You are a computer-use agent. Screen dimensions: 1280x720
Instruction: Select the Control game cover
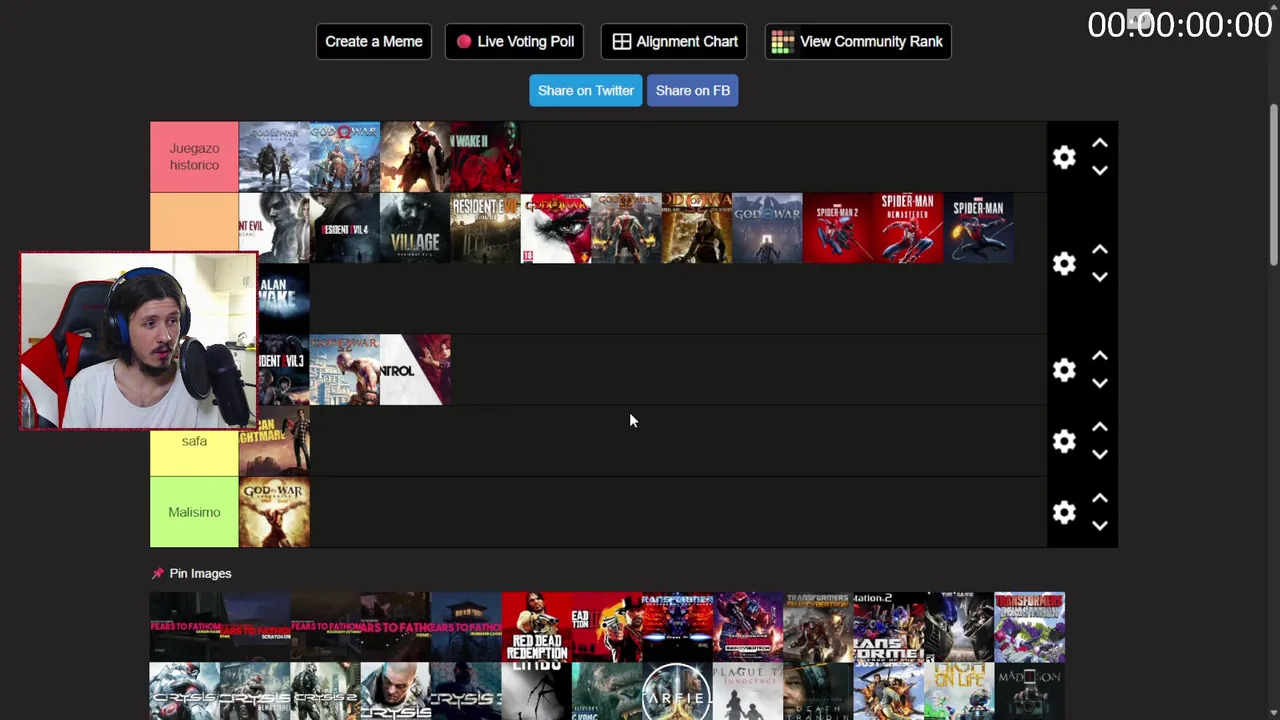tap(415, 370)
